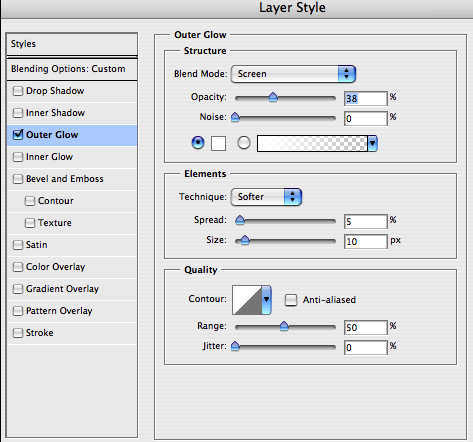Open the Blend Mode Screen dropdown
Screen dimensions: 473x442
pos(293,74)
